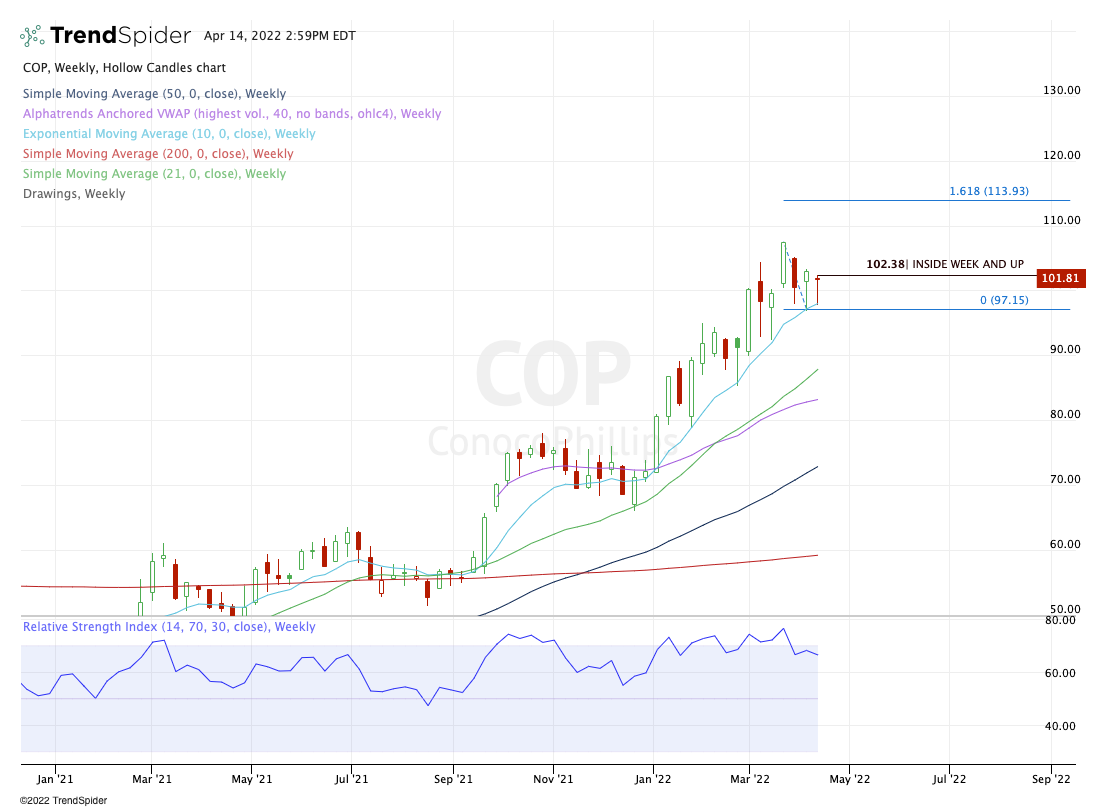Click the 50.00 price axis label
Screen dimensions: 1106x810
click(x=1065, y=608)
